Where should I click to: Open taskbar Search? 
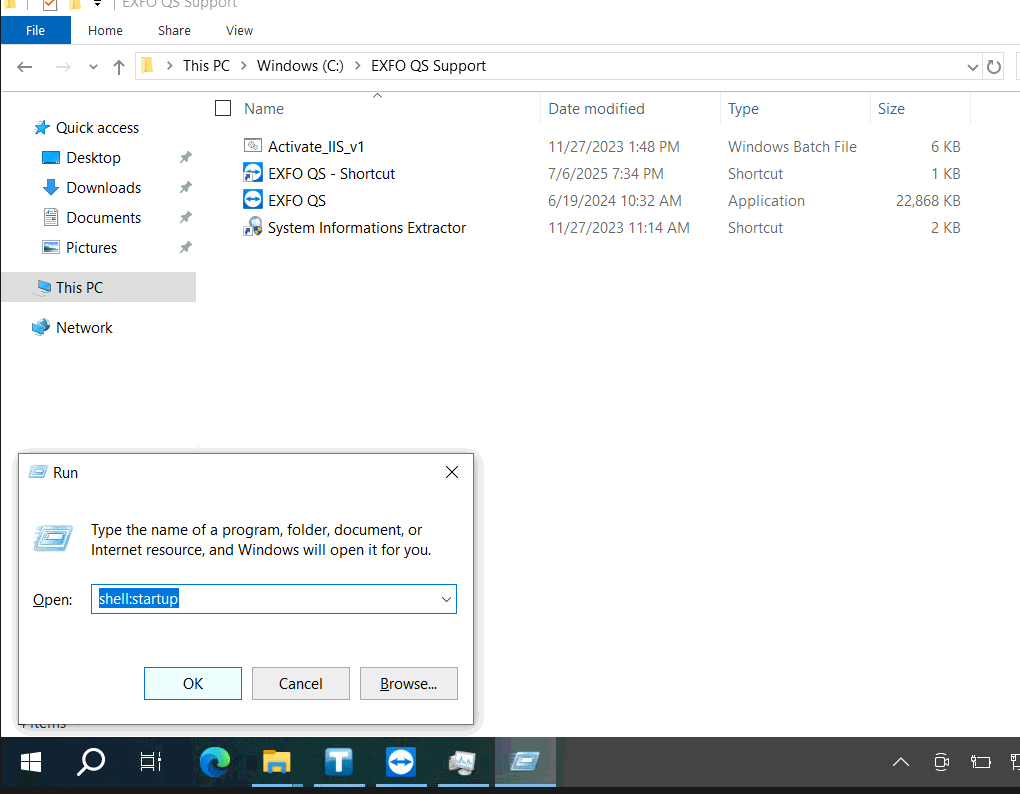[x=91, y=762]
